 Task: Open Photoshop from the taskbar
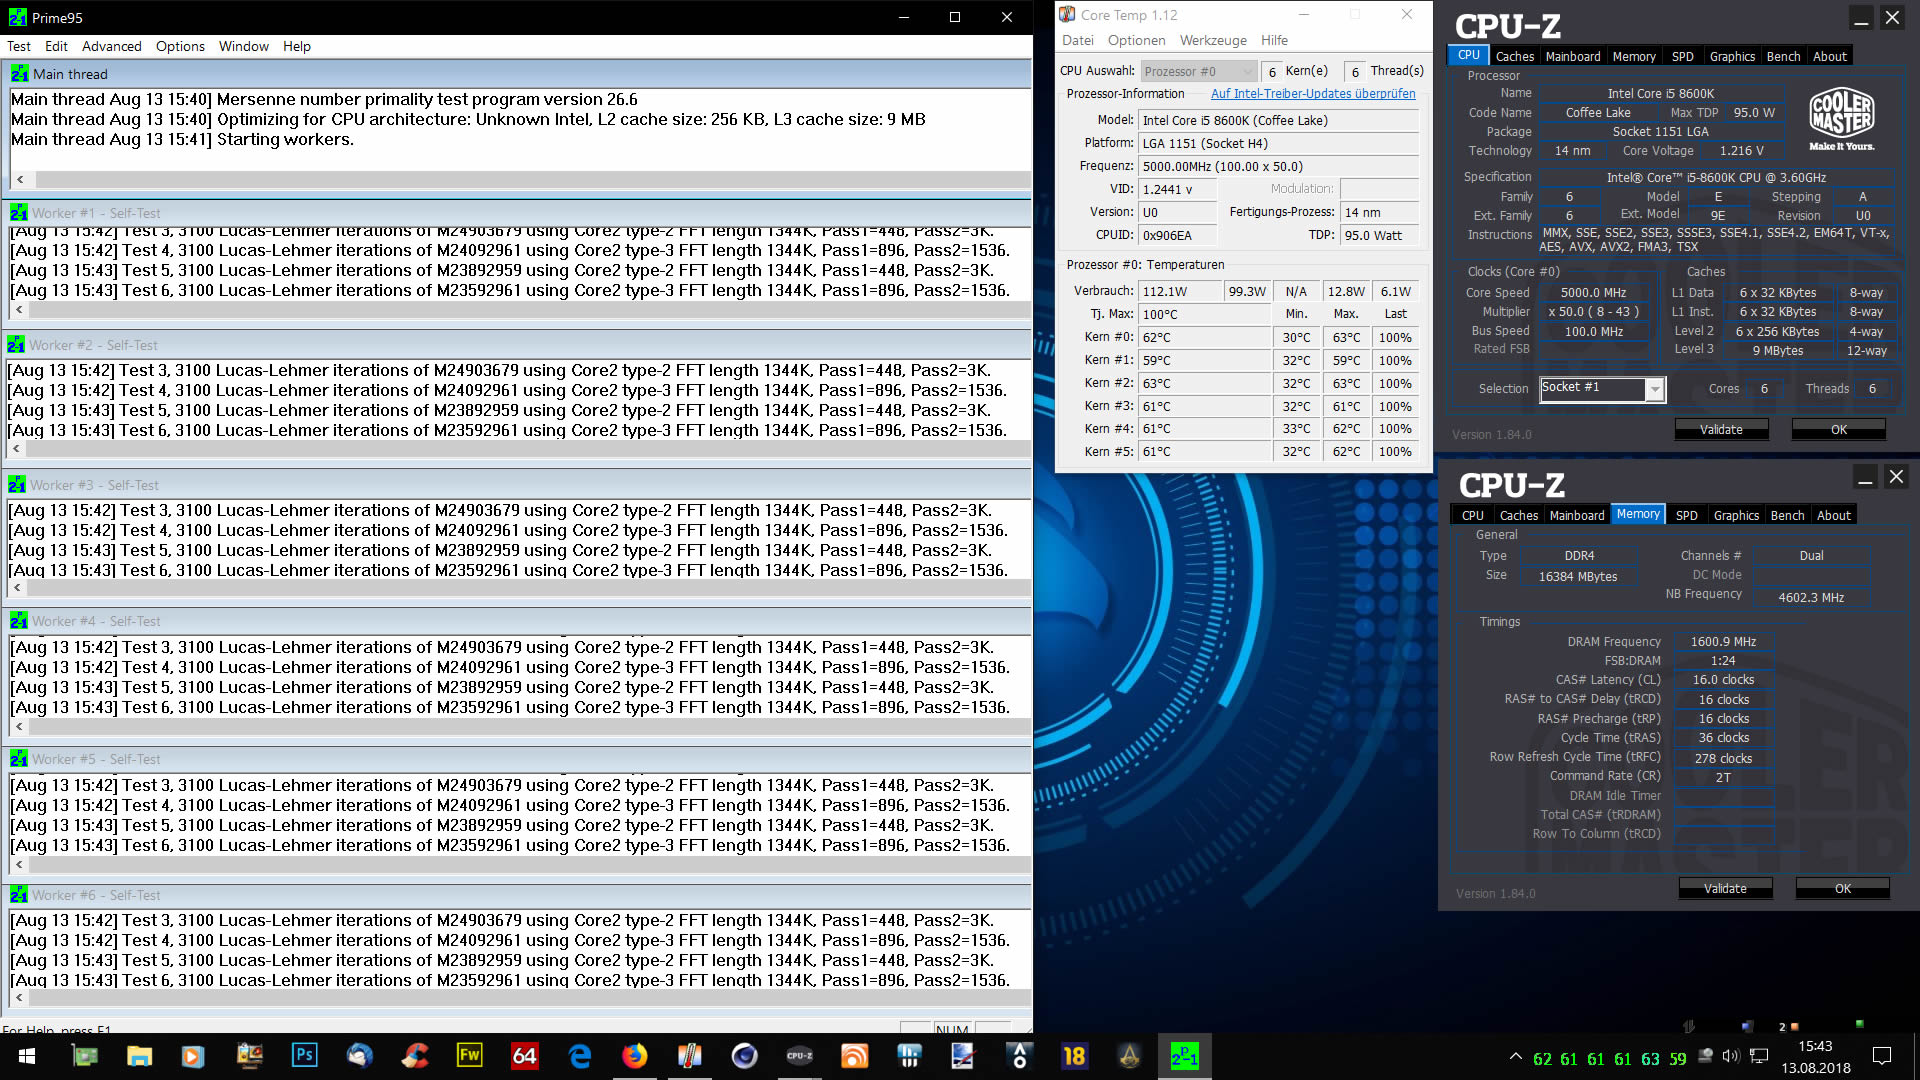click(x=304, y=1056)
